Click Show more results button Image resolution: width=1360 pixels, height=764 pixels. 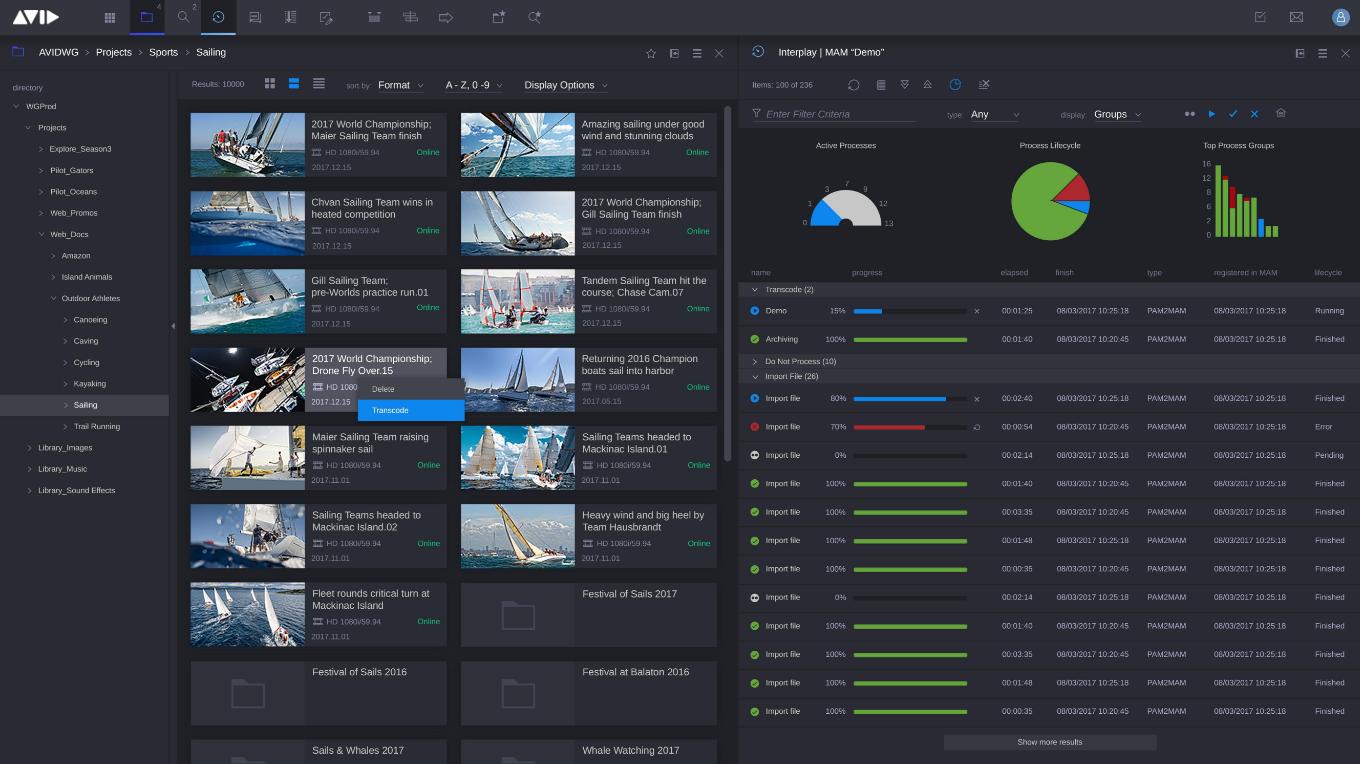coord(1049,742)
